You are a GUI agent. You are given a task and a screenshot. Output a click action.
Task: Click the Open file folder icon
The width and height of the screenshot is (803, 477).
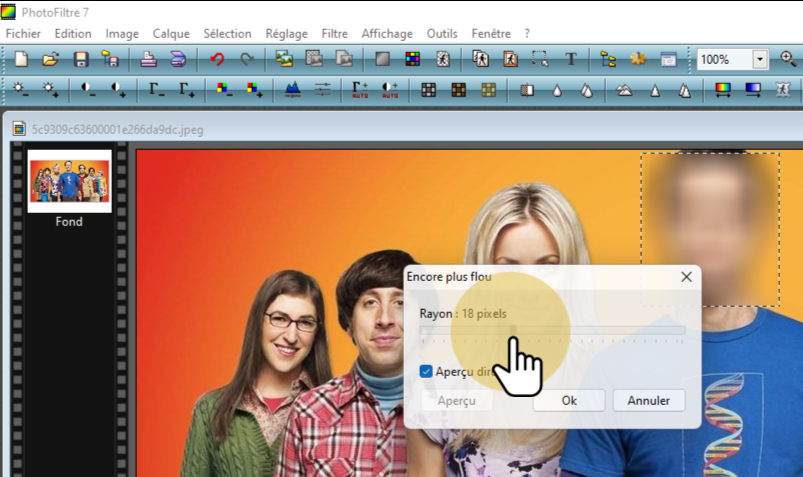50,59
